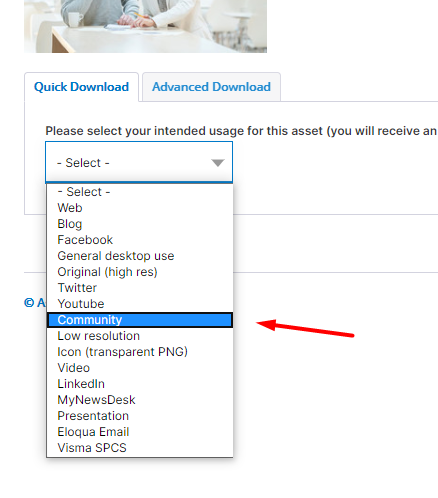
Task: Select General desktop use option
Action: point(140,256)
